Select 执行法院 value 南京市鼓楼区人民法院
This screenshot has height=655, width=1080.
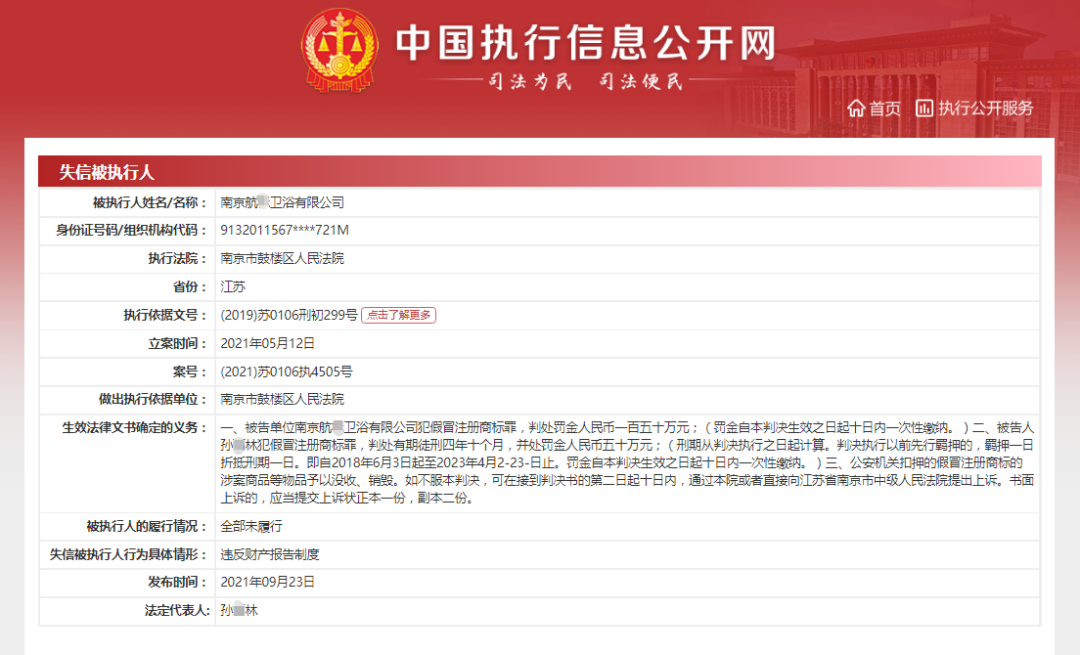[282, 259]
